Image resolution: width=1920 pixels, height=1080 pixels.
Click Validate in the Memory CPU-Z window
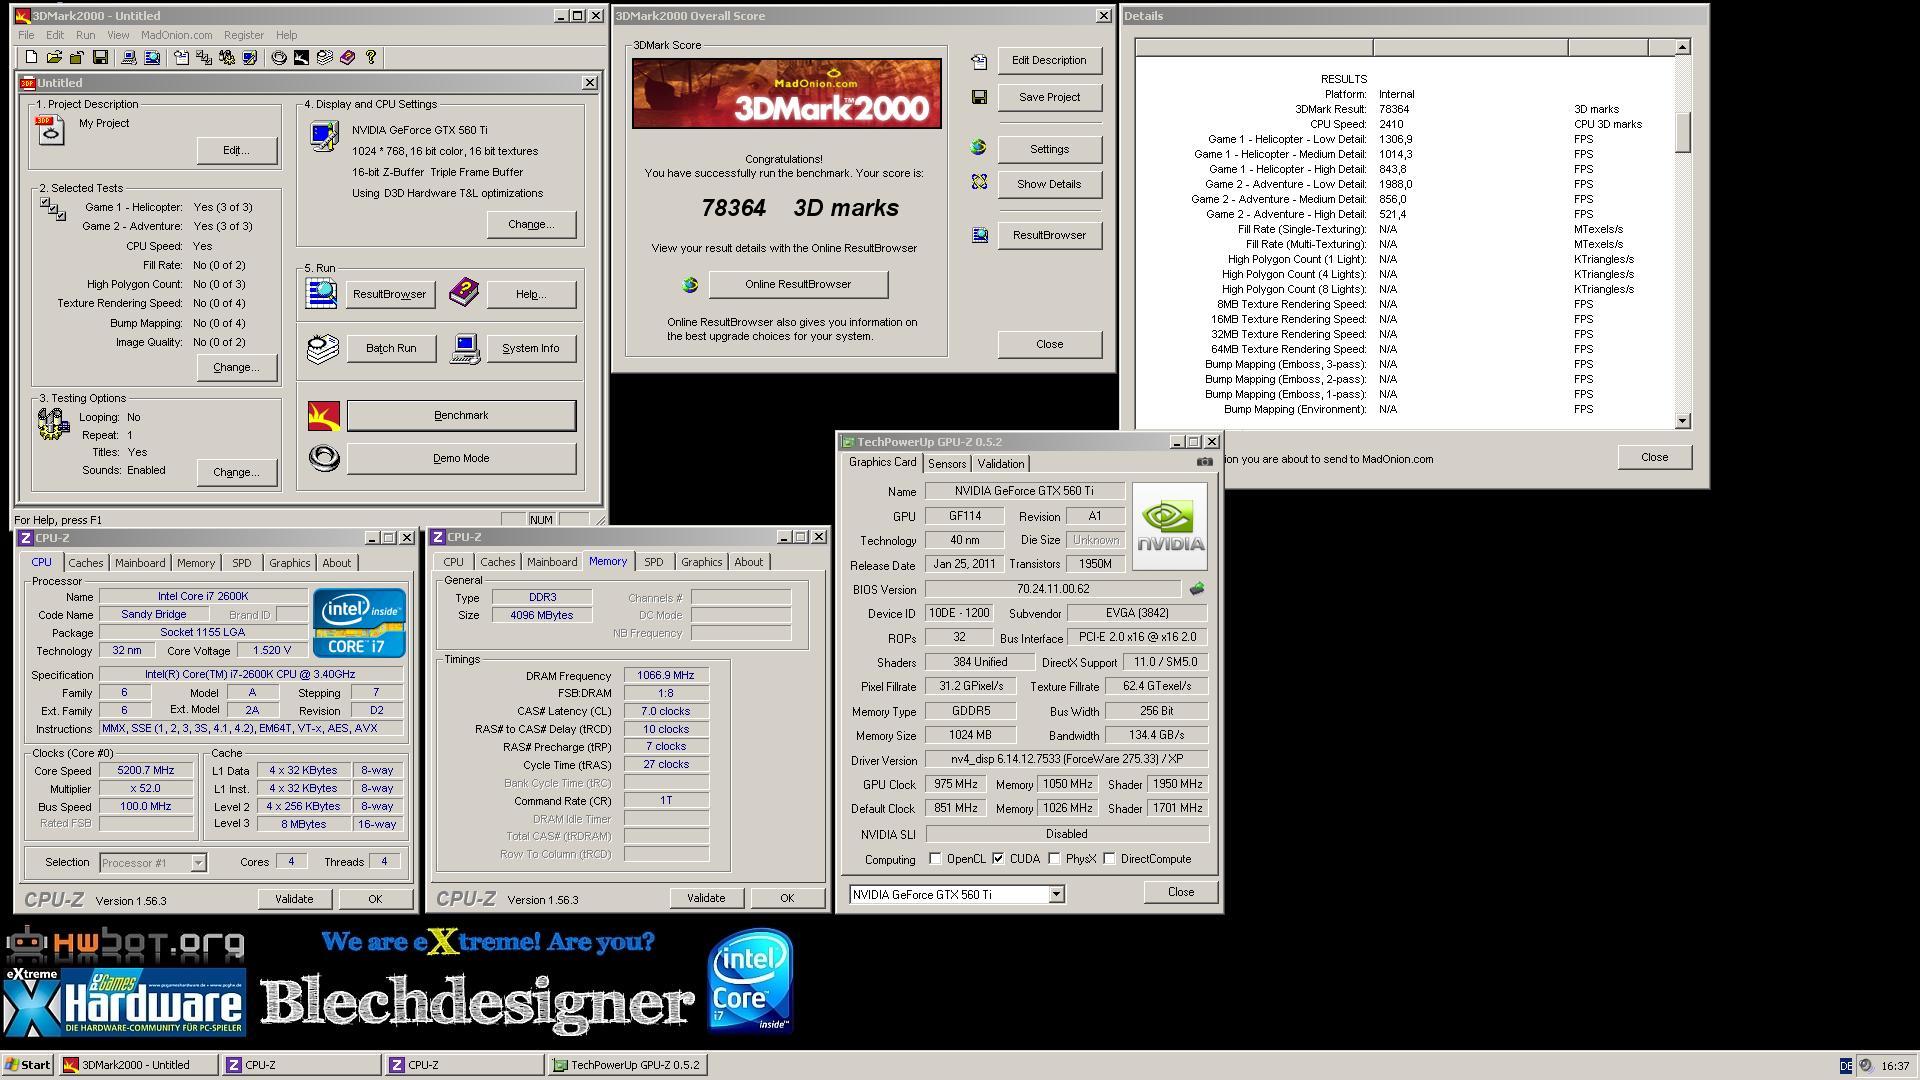point(706,898)
